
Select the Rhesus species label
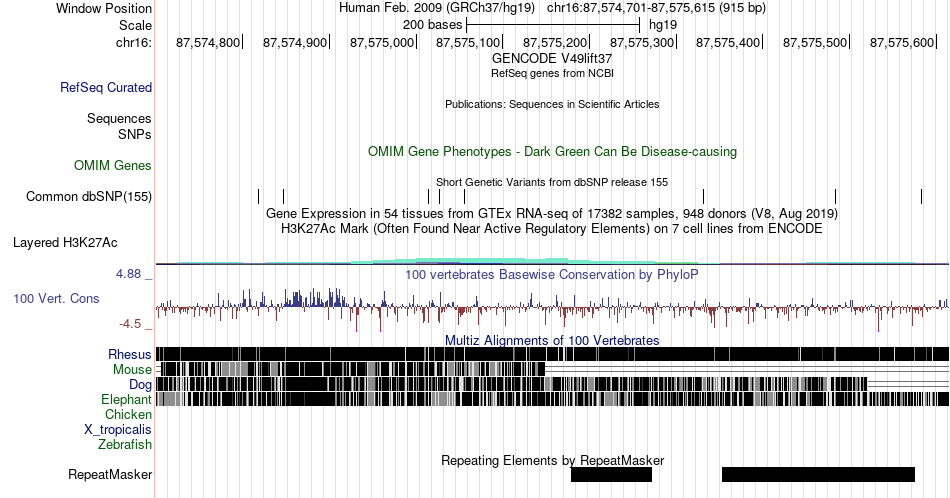130,354
